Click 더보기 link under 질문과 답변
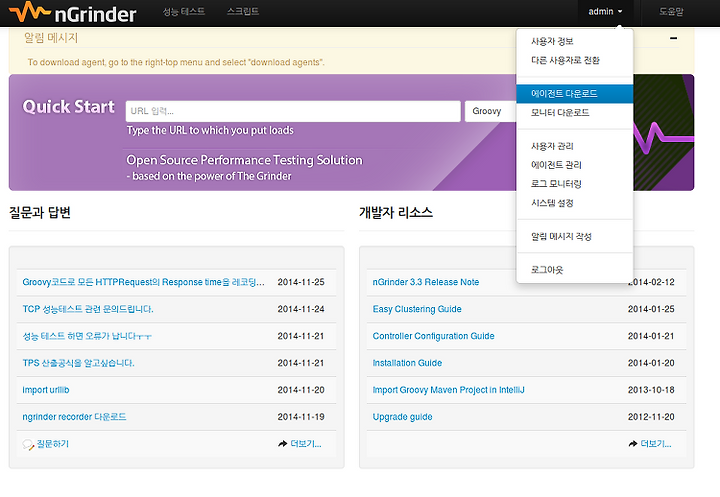The image size is (720, 497). [x=306, y=444]
